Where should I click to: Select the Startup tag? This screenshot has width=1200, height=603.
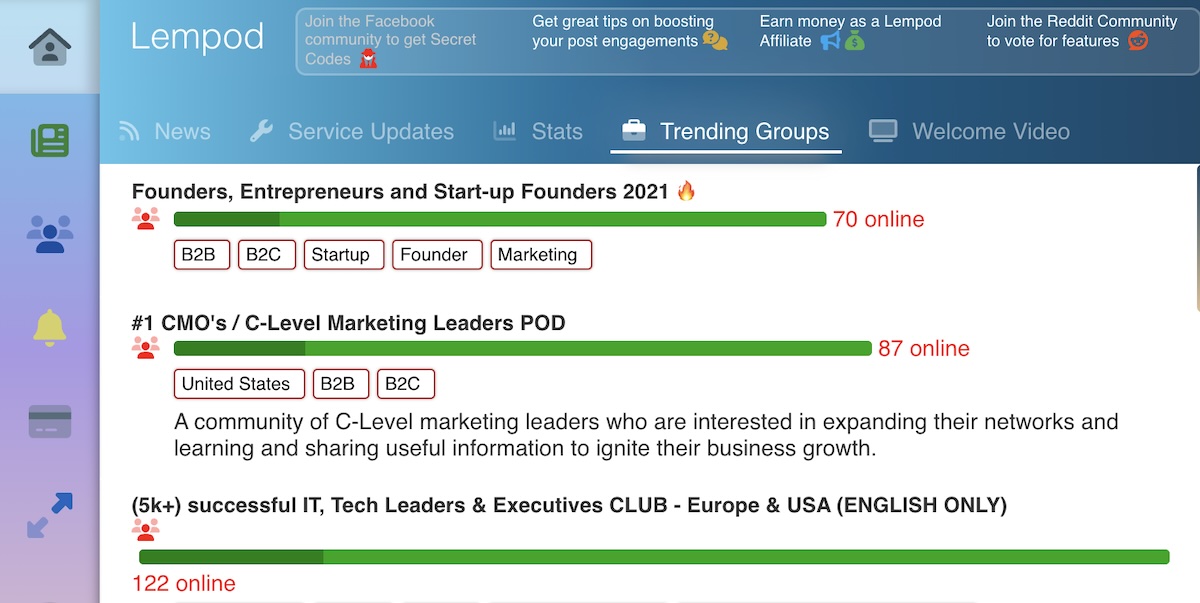click(343, 254)
